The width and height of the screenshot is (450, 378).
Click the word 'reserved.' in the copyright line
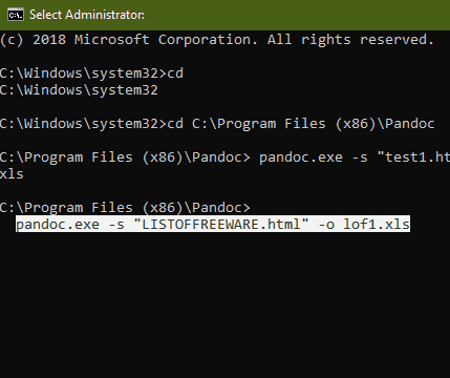pos(397,40)
